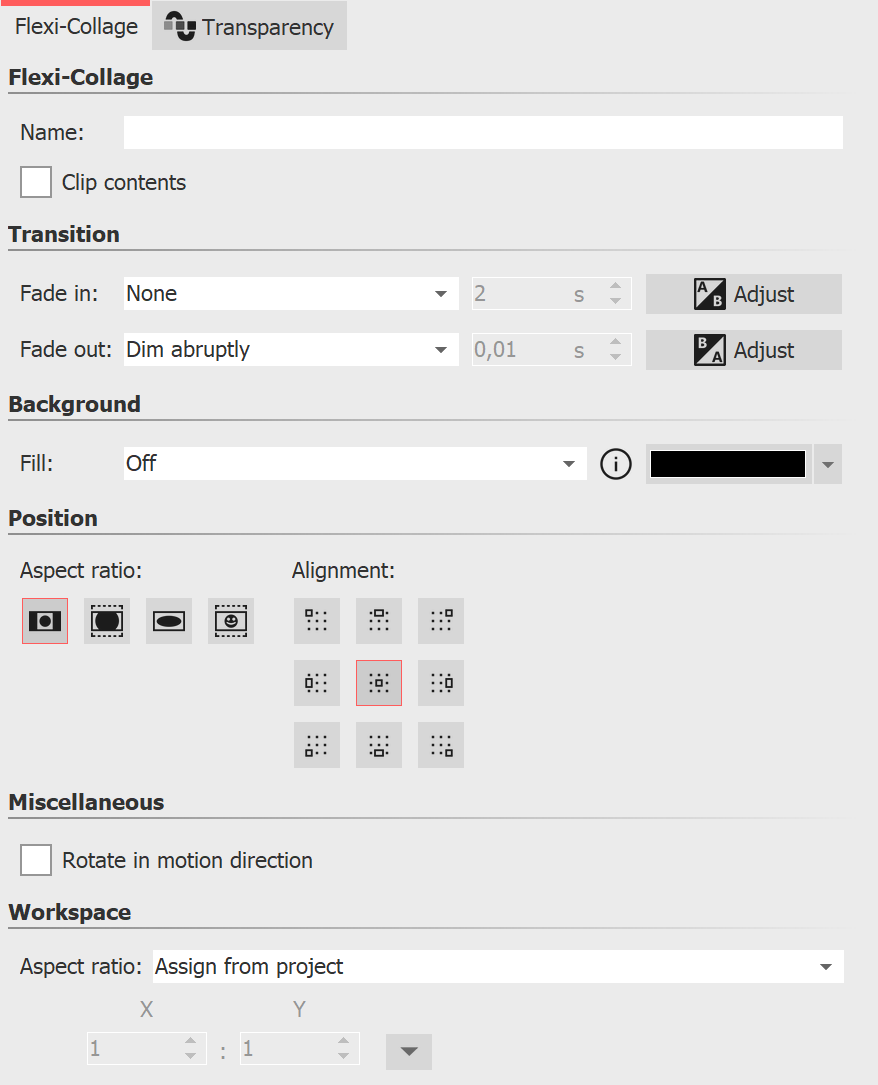The width and height of the screenshot is (878, 1085).
Task: Select the keep aspect ratio option
Action: [44, 620]
